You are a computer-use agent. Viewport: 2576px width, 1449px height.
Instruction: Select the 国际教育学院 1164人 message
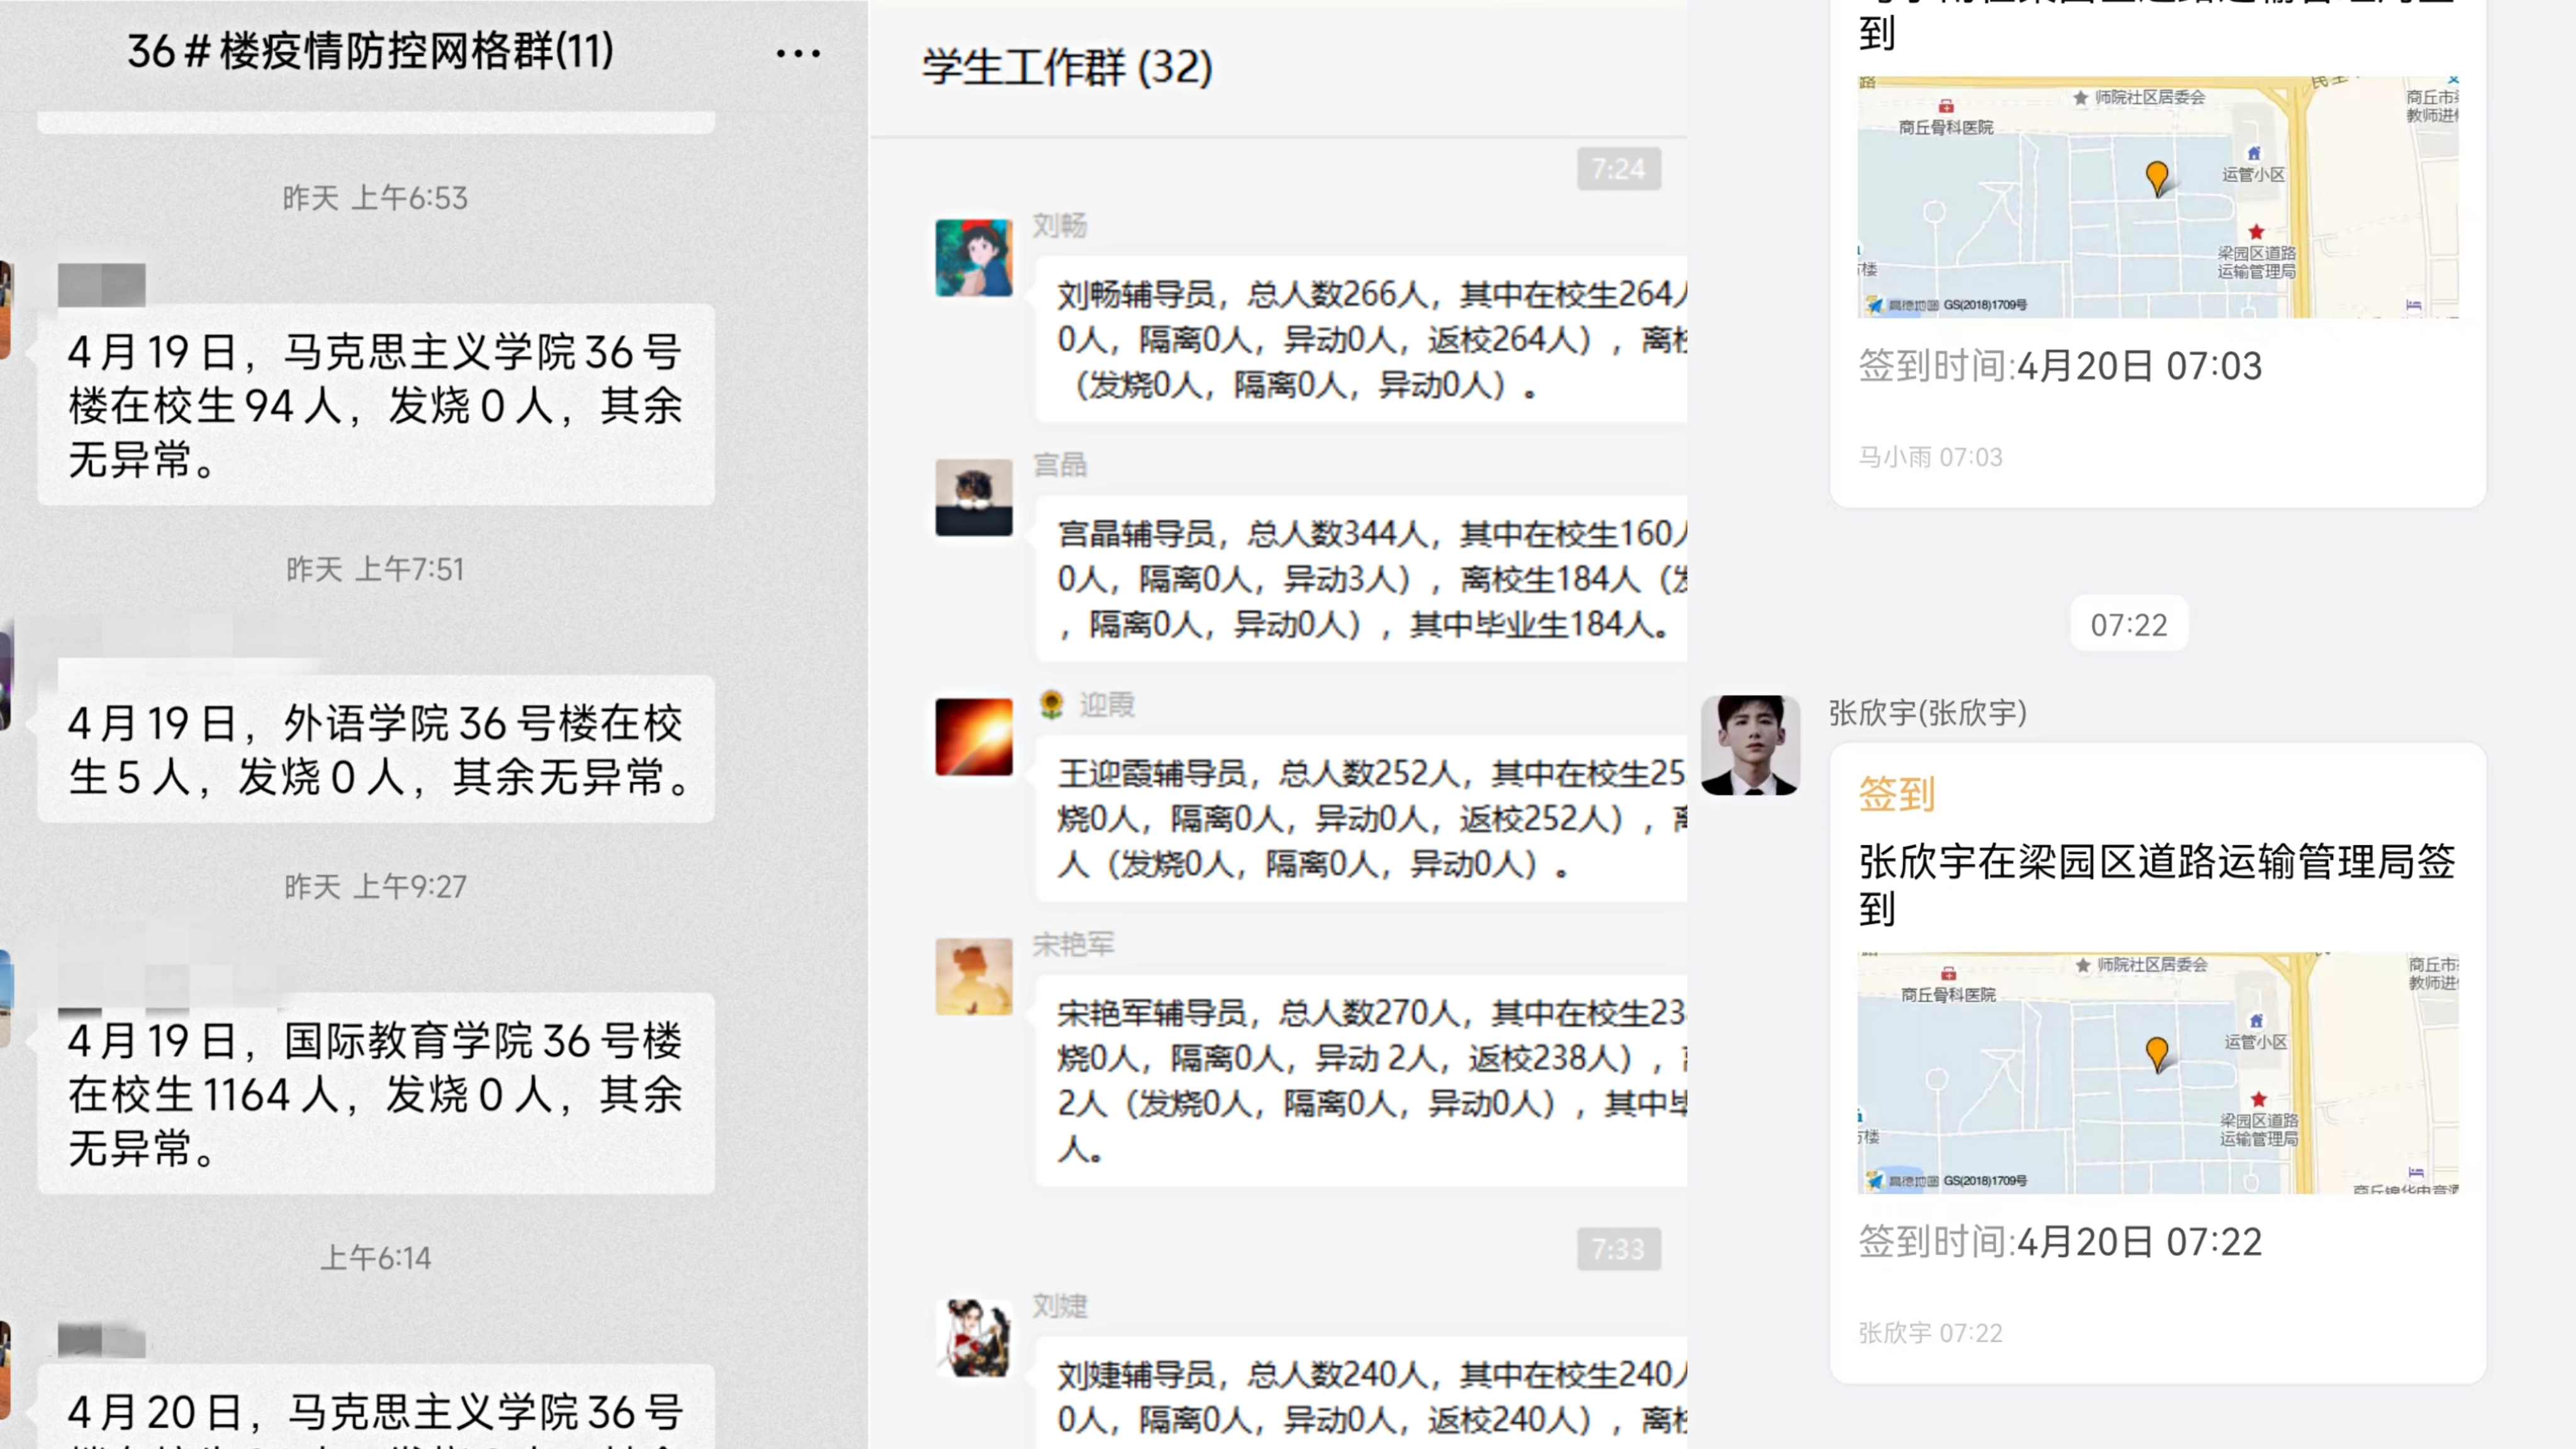point(375,1093)
